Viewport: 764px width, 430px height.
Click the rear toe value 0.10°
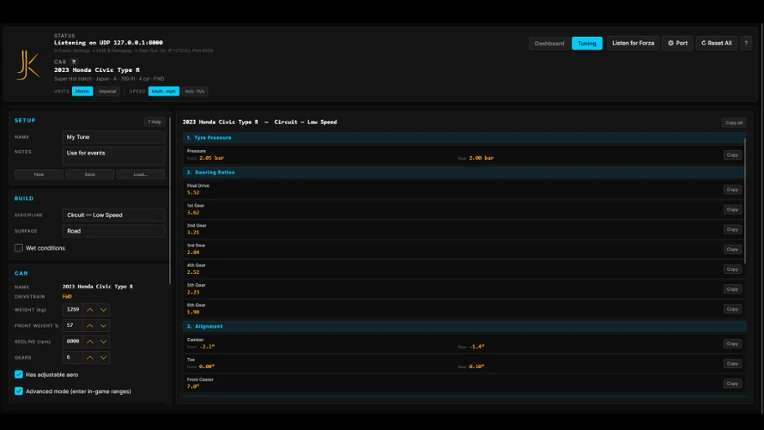pyautogui.click(x=477, y=367)
